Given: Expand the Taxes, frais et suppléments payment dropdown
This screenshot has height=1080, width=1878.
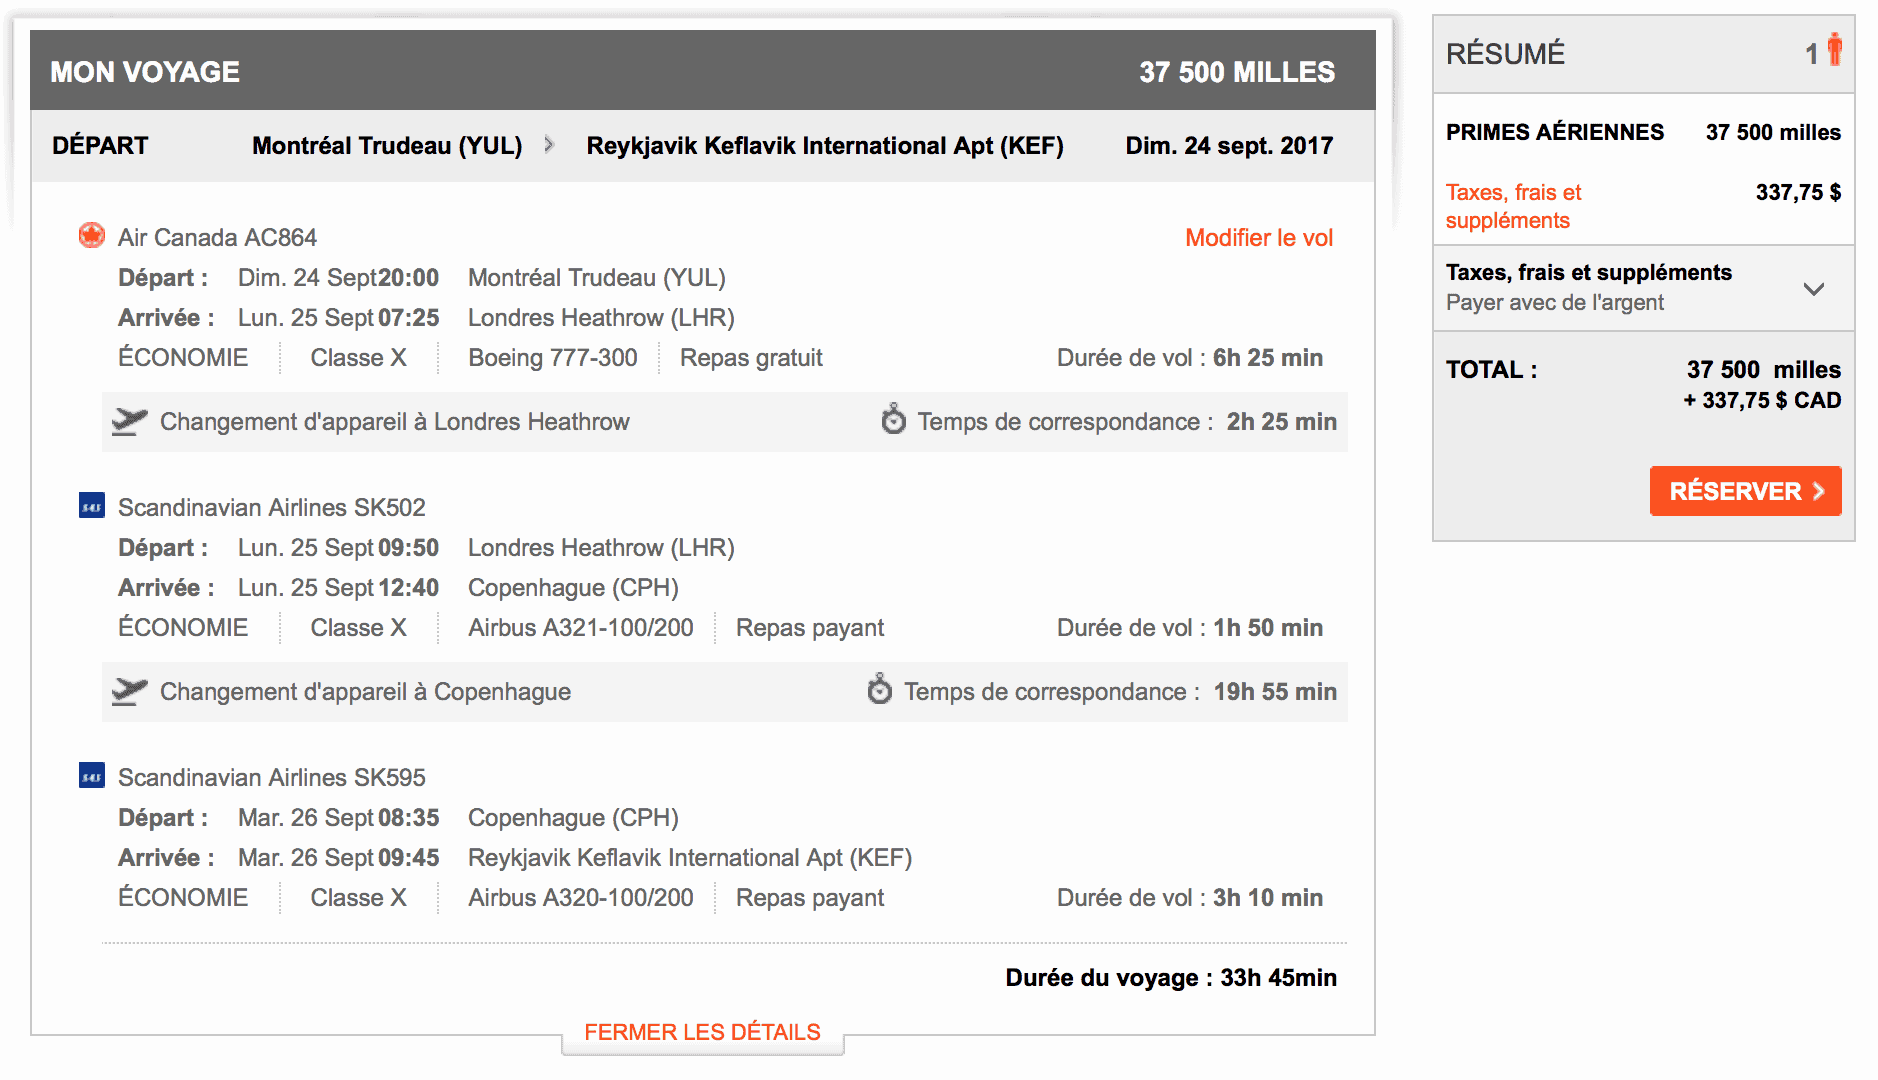Looking at the screenshot, I should 1813,289.
